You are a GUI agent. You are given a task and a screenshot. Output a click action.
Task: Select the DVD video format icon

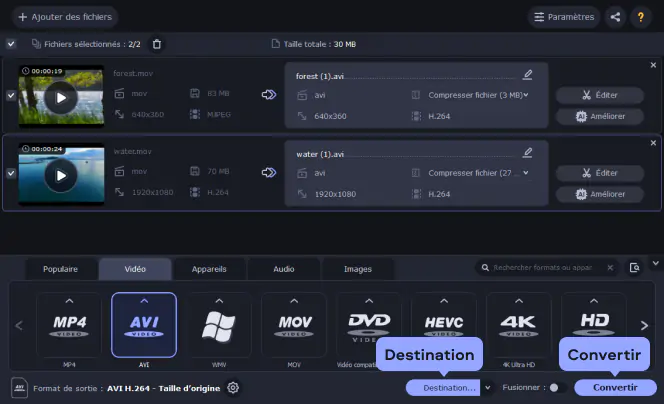pos(369,325)
